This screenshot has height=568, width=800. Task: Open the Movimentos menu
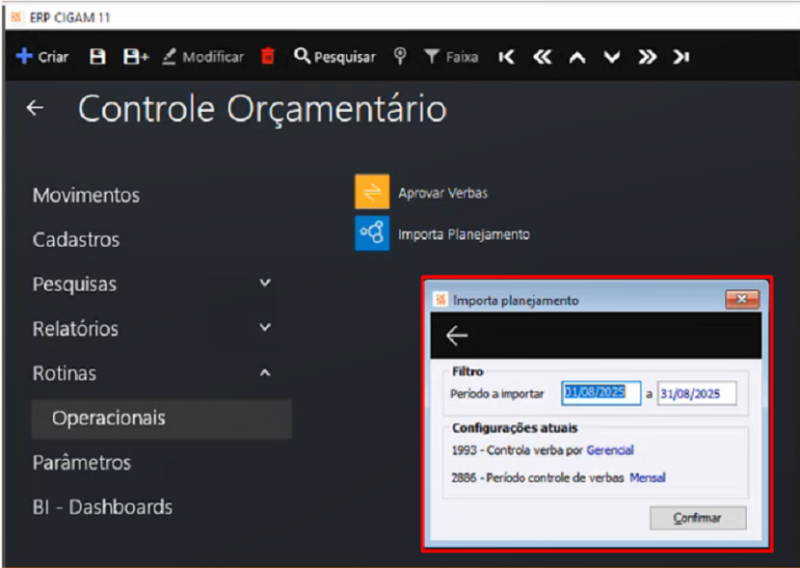86,195
